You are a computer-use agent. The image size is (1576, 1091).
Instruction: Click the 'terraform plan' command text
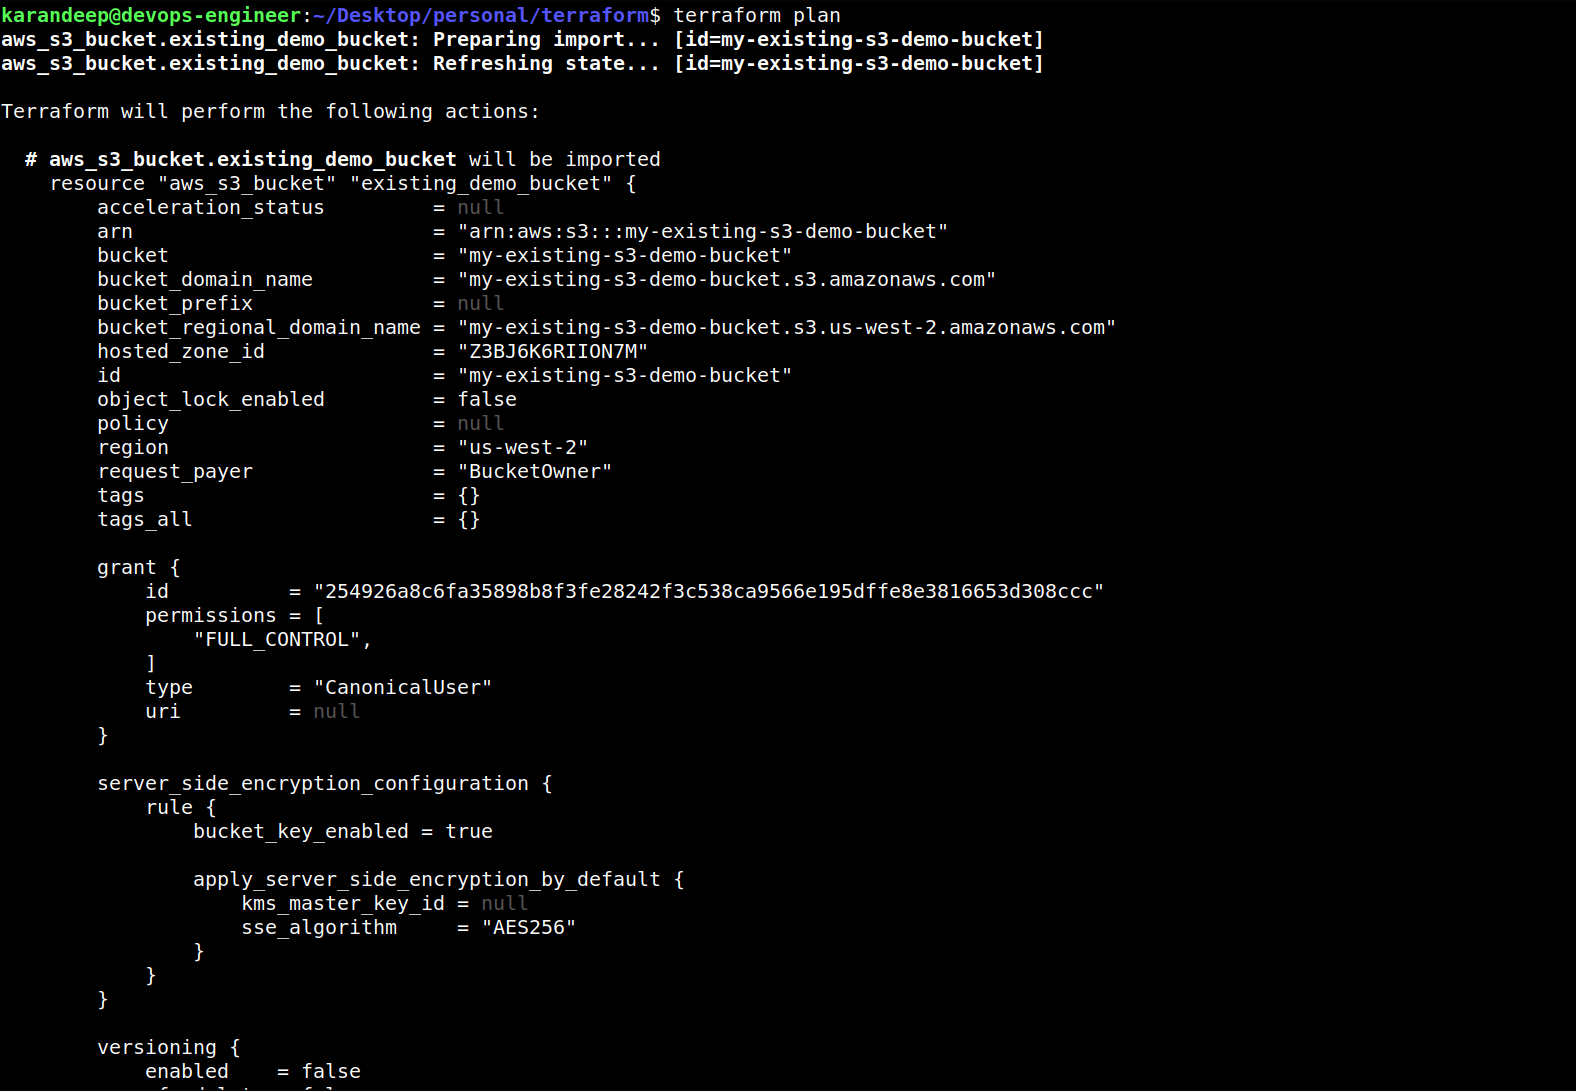pos(757,15)
